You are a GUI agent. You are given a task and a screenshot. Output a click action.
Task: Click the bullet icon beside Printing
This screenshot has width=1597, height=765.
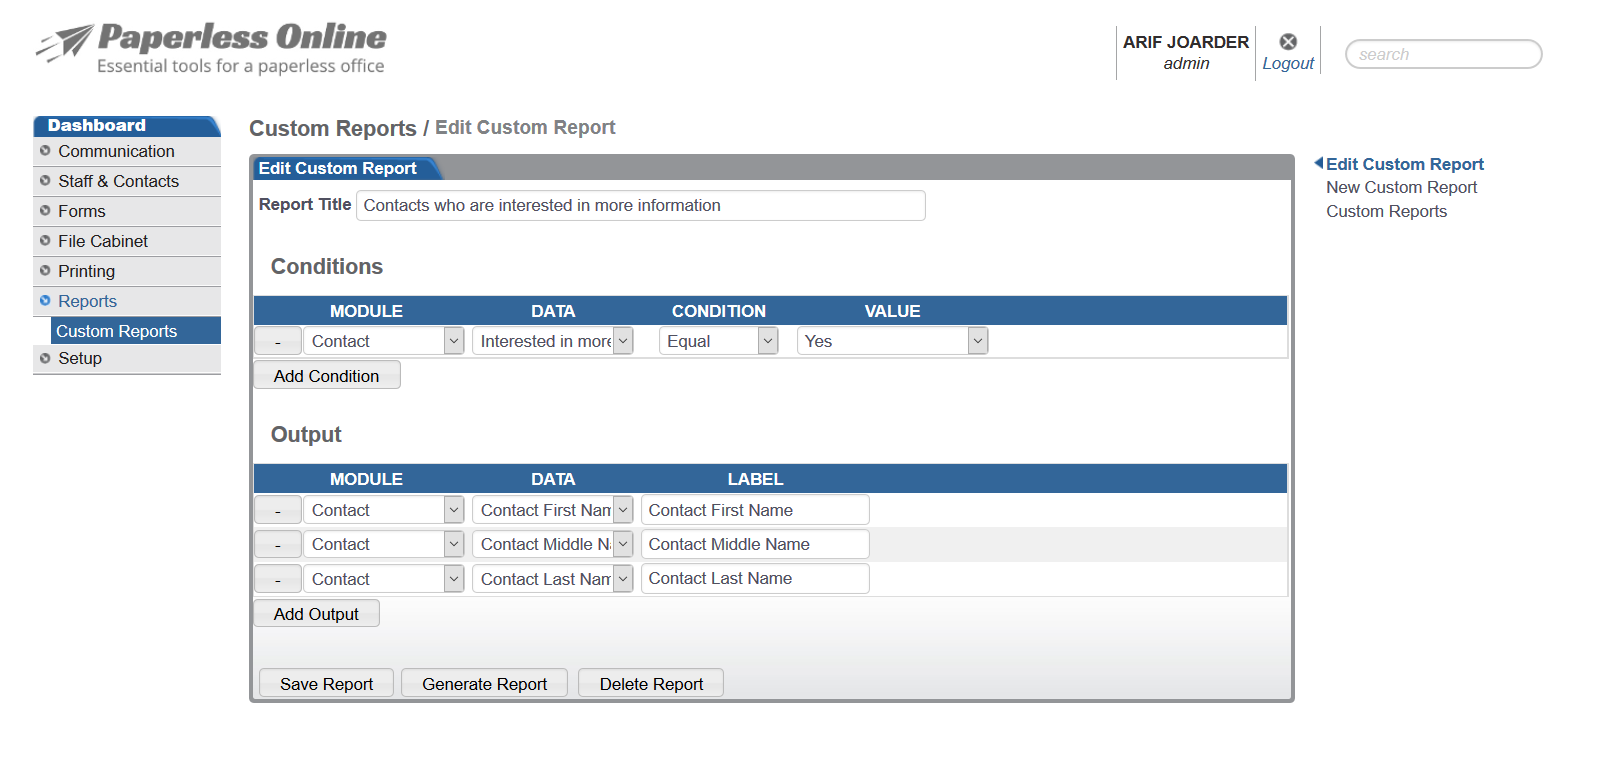pos(45,271)
